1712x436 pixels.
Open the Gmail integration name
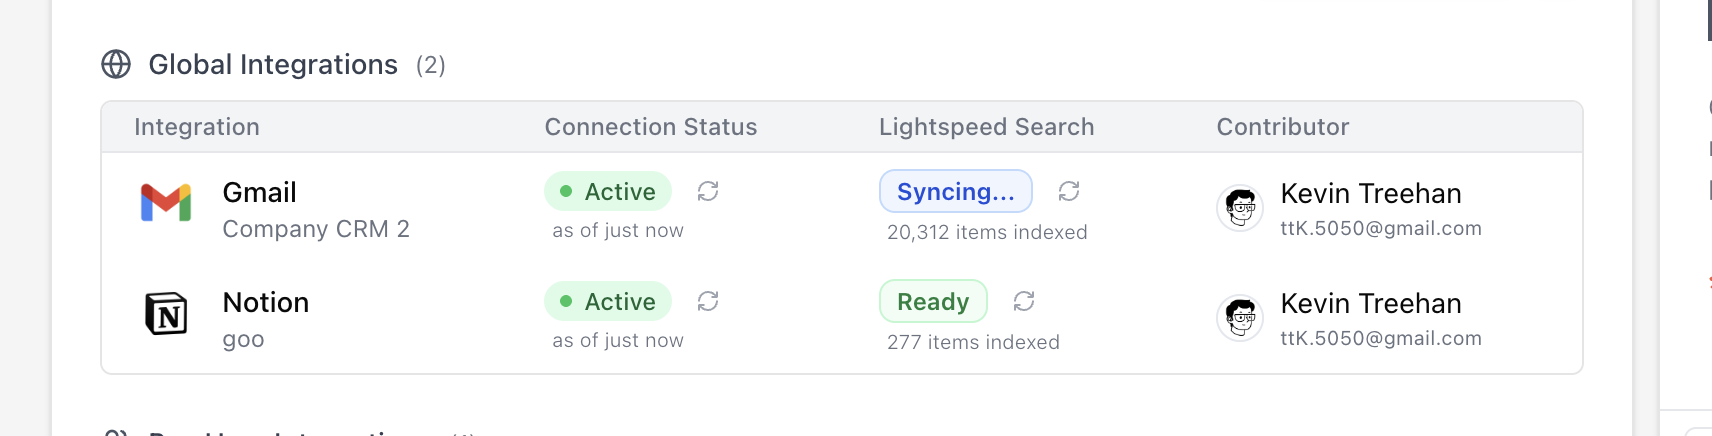pos(259,192)
